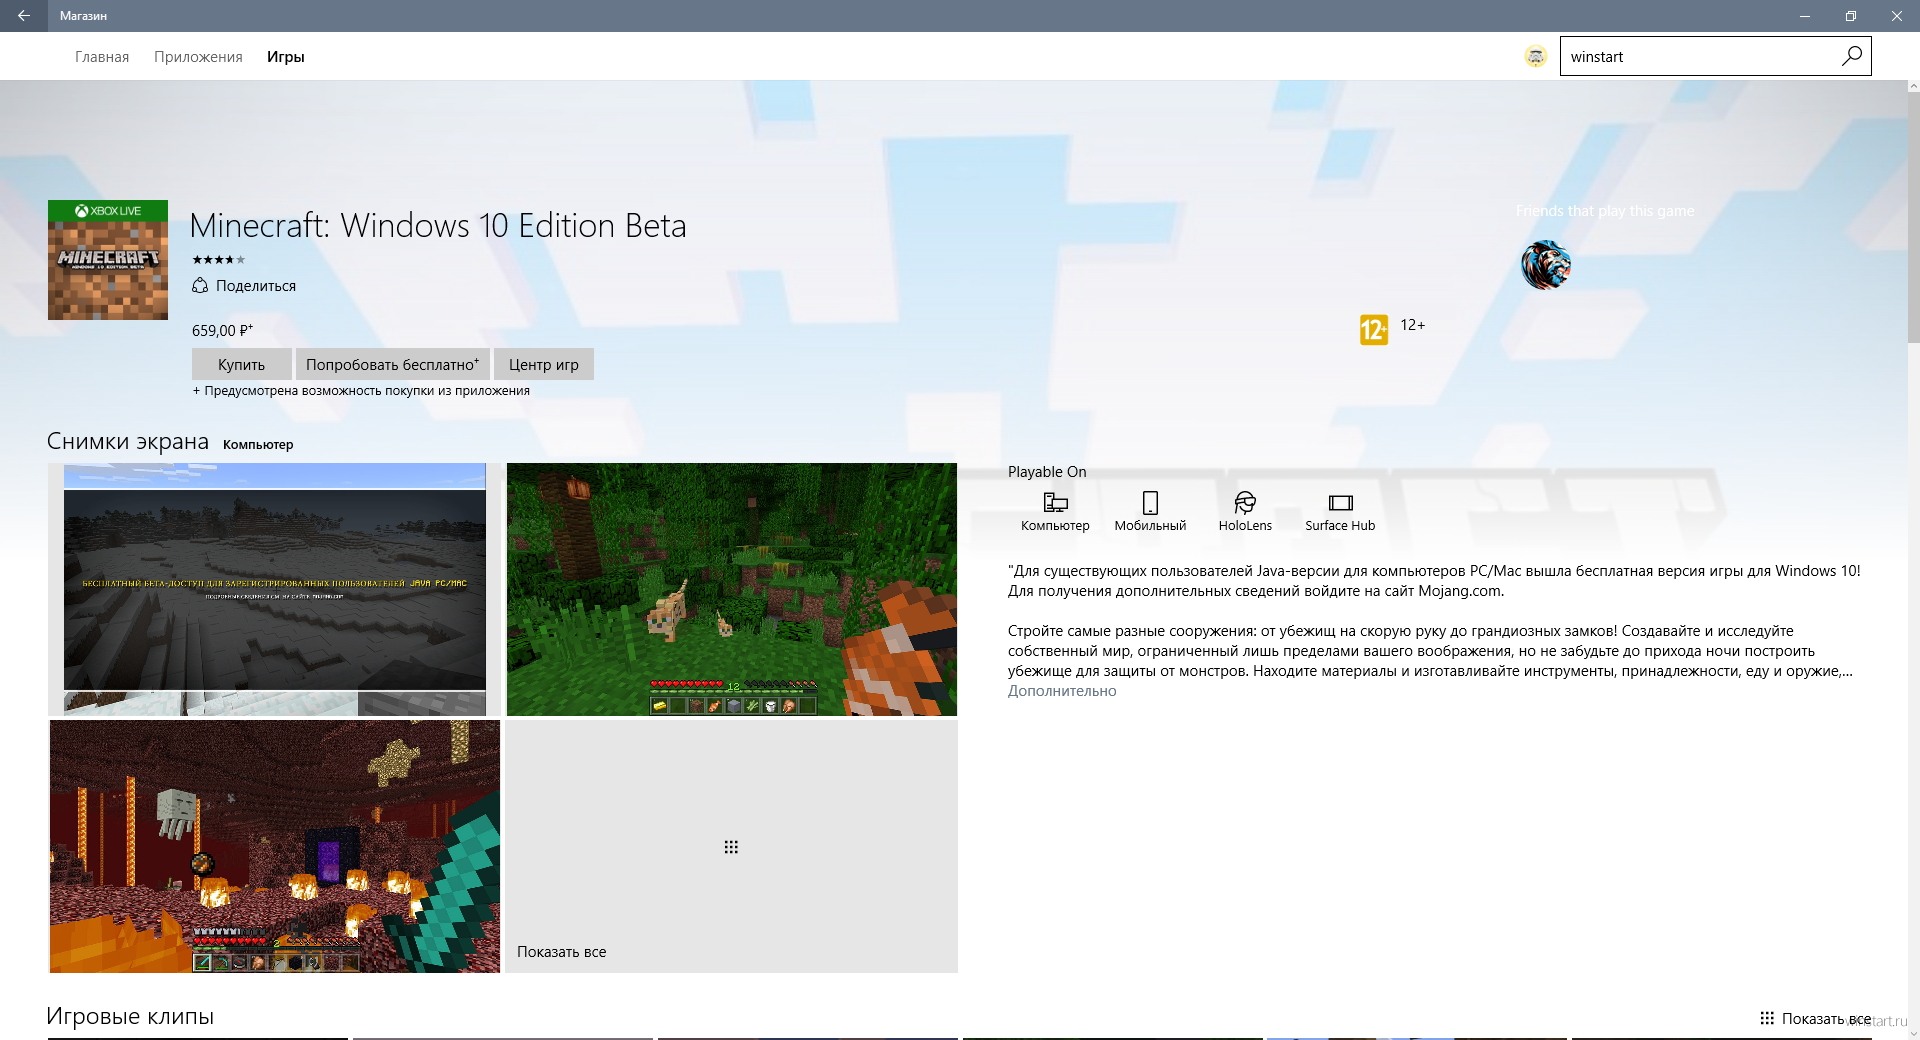This screenshot has width=1920, height=1040.
Task: Click the Minecraft: Windows 10 Edition Beta title
Action: pyautogui.click(x=438, y=226)
